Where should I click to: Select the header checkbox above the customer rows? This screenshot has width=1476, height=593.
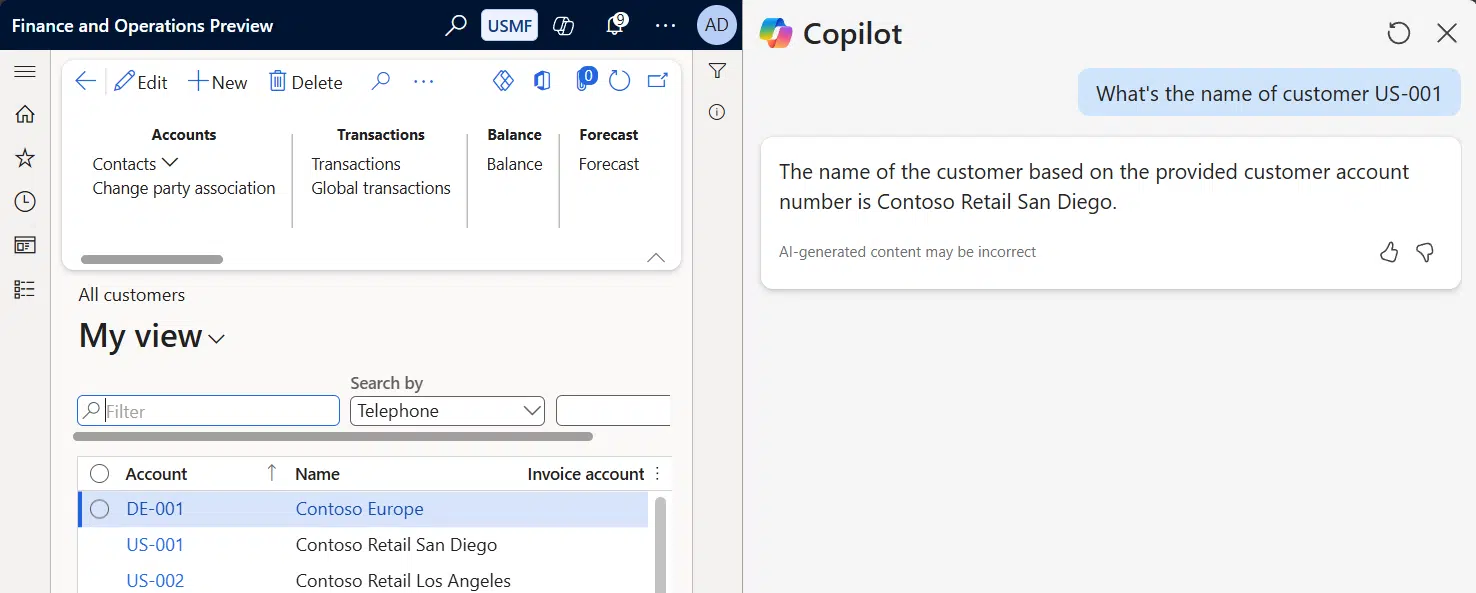click(x=99, y=473)
